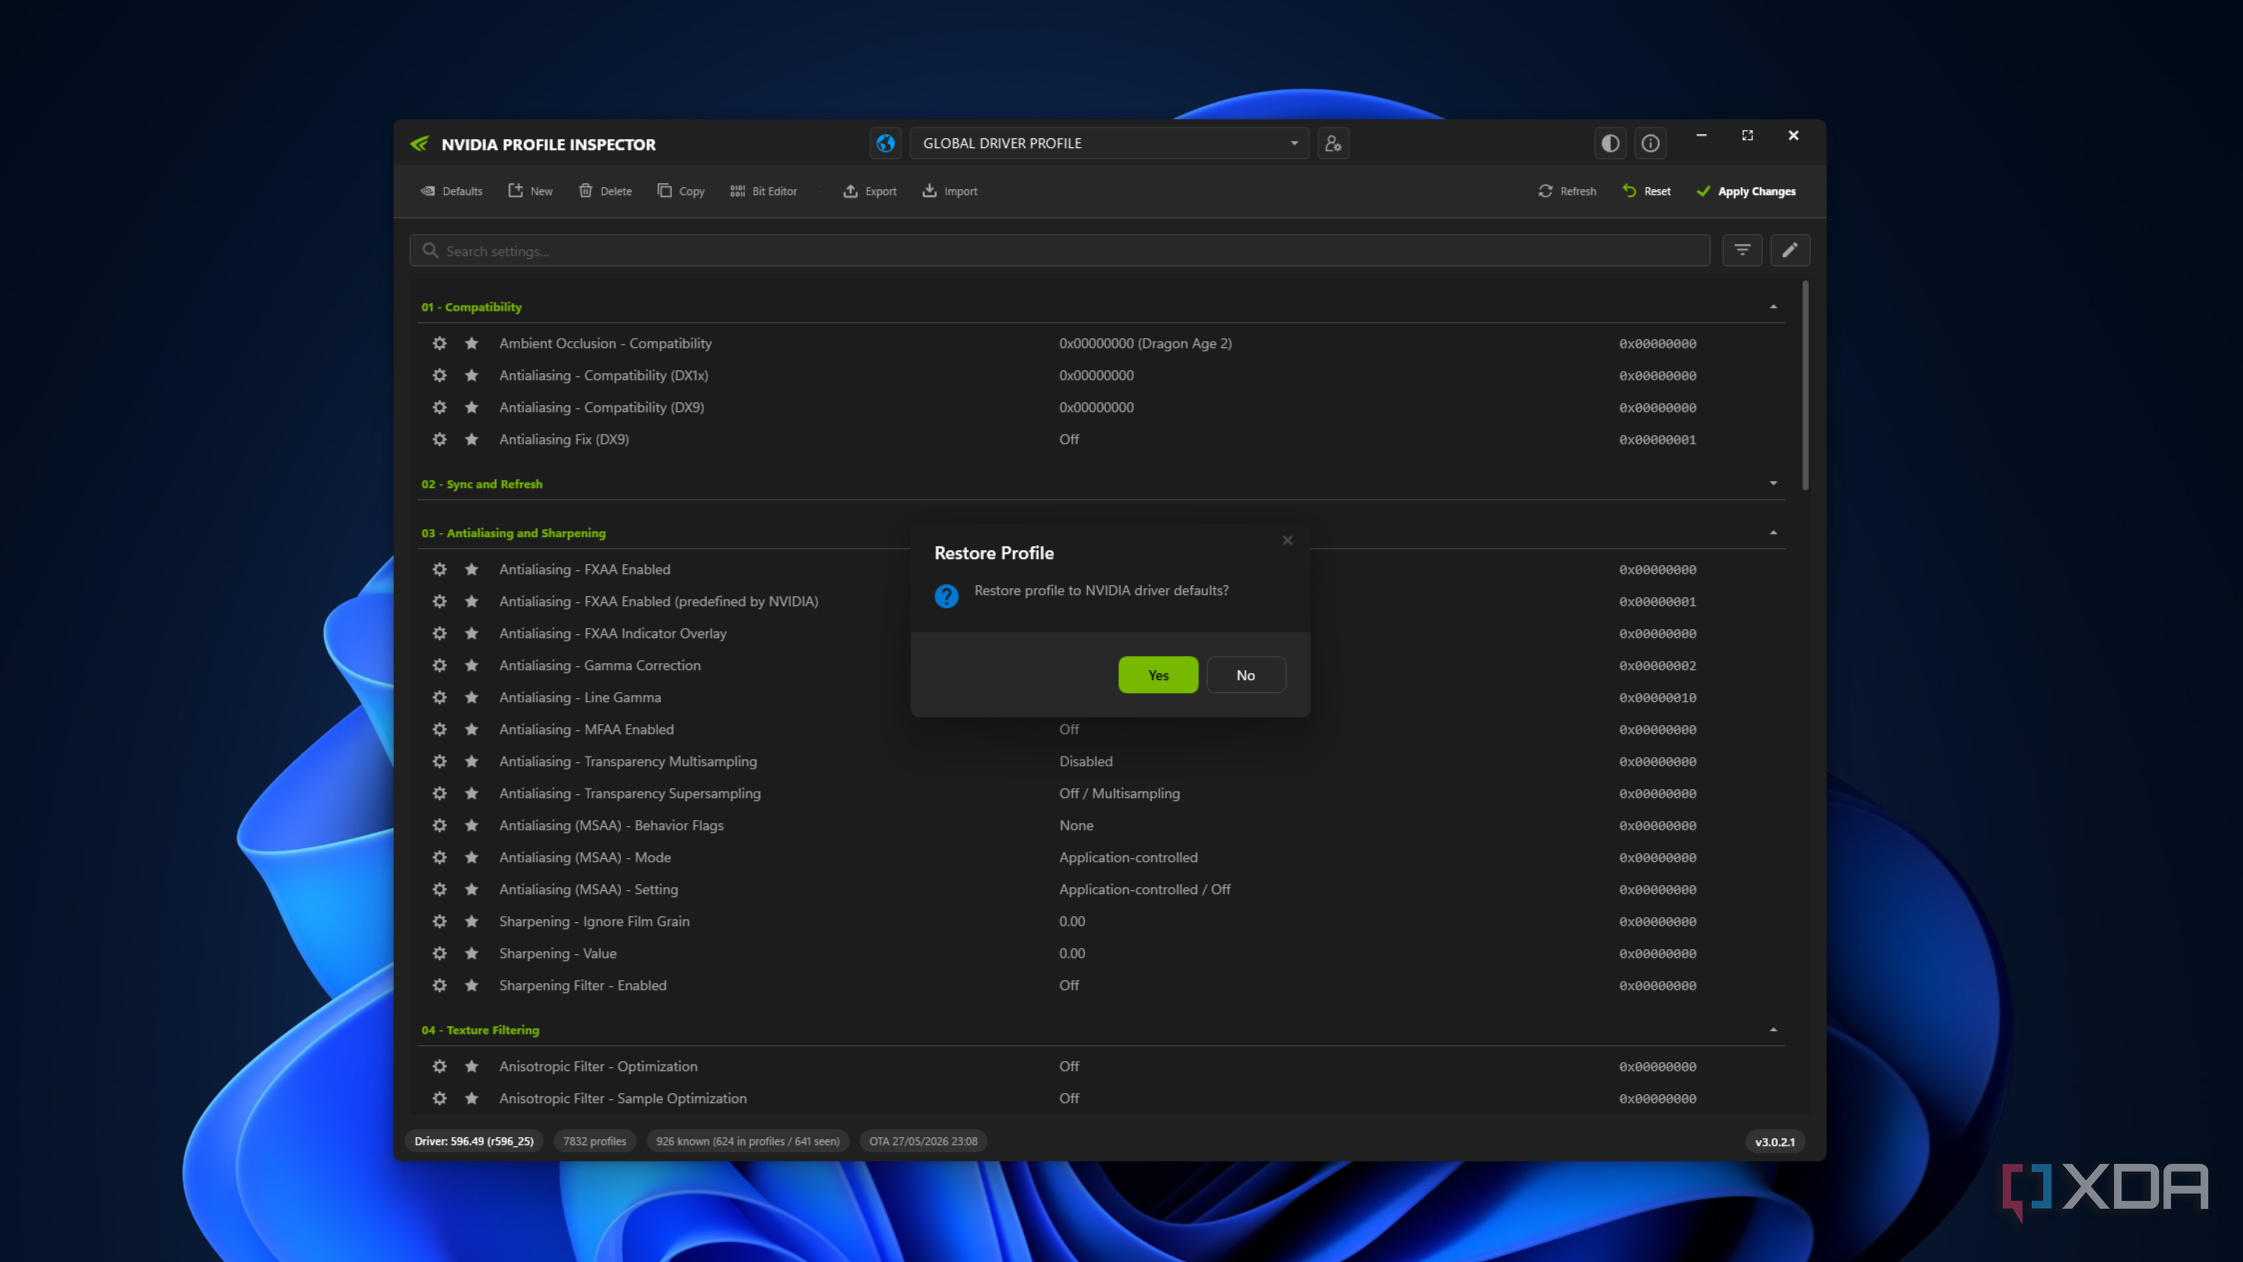This screenshot has width=2243, height=1262.
Task: Toggle favorite star for Antialiasing Fix (DX9)
Action: click(471, 439)
